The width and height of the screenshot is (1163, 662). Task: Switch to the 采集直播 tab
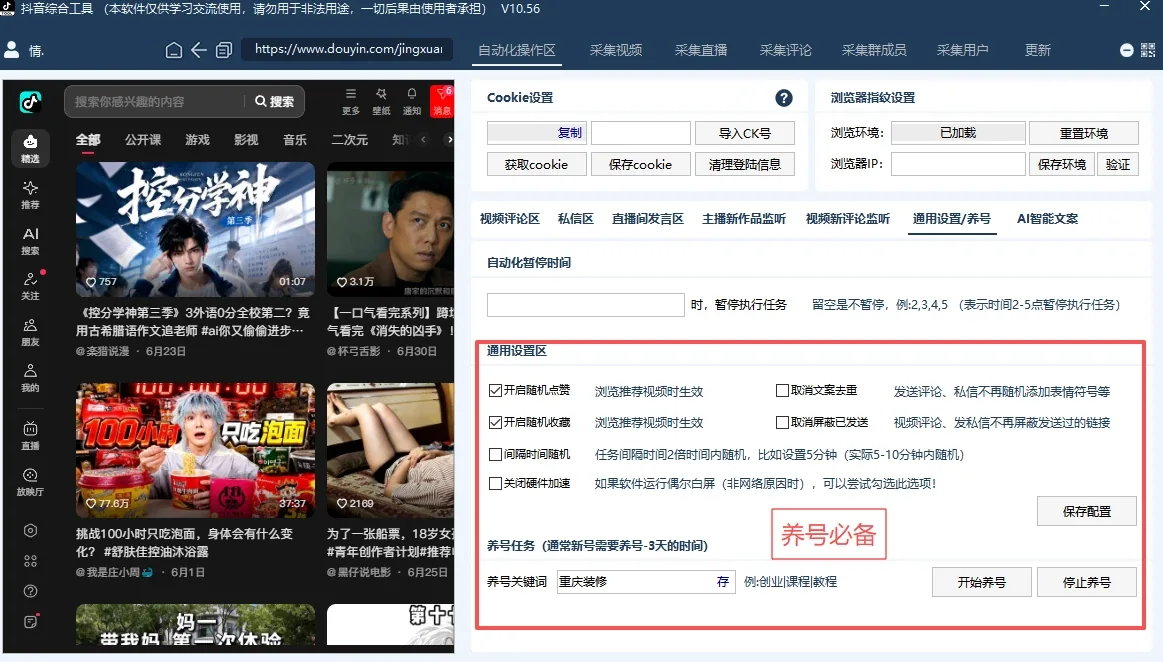click(701, 50)
